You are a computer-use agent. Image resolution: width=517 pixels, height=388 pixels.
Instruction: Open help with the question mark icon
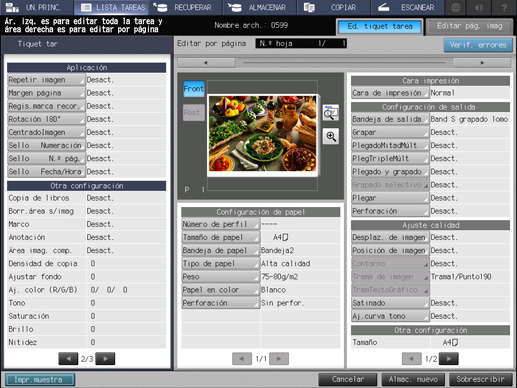coord(504,7)
